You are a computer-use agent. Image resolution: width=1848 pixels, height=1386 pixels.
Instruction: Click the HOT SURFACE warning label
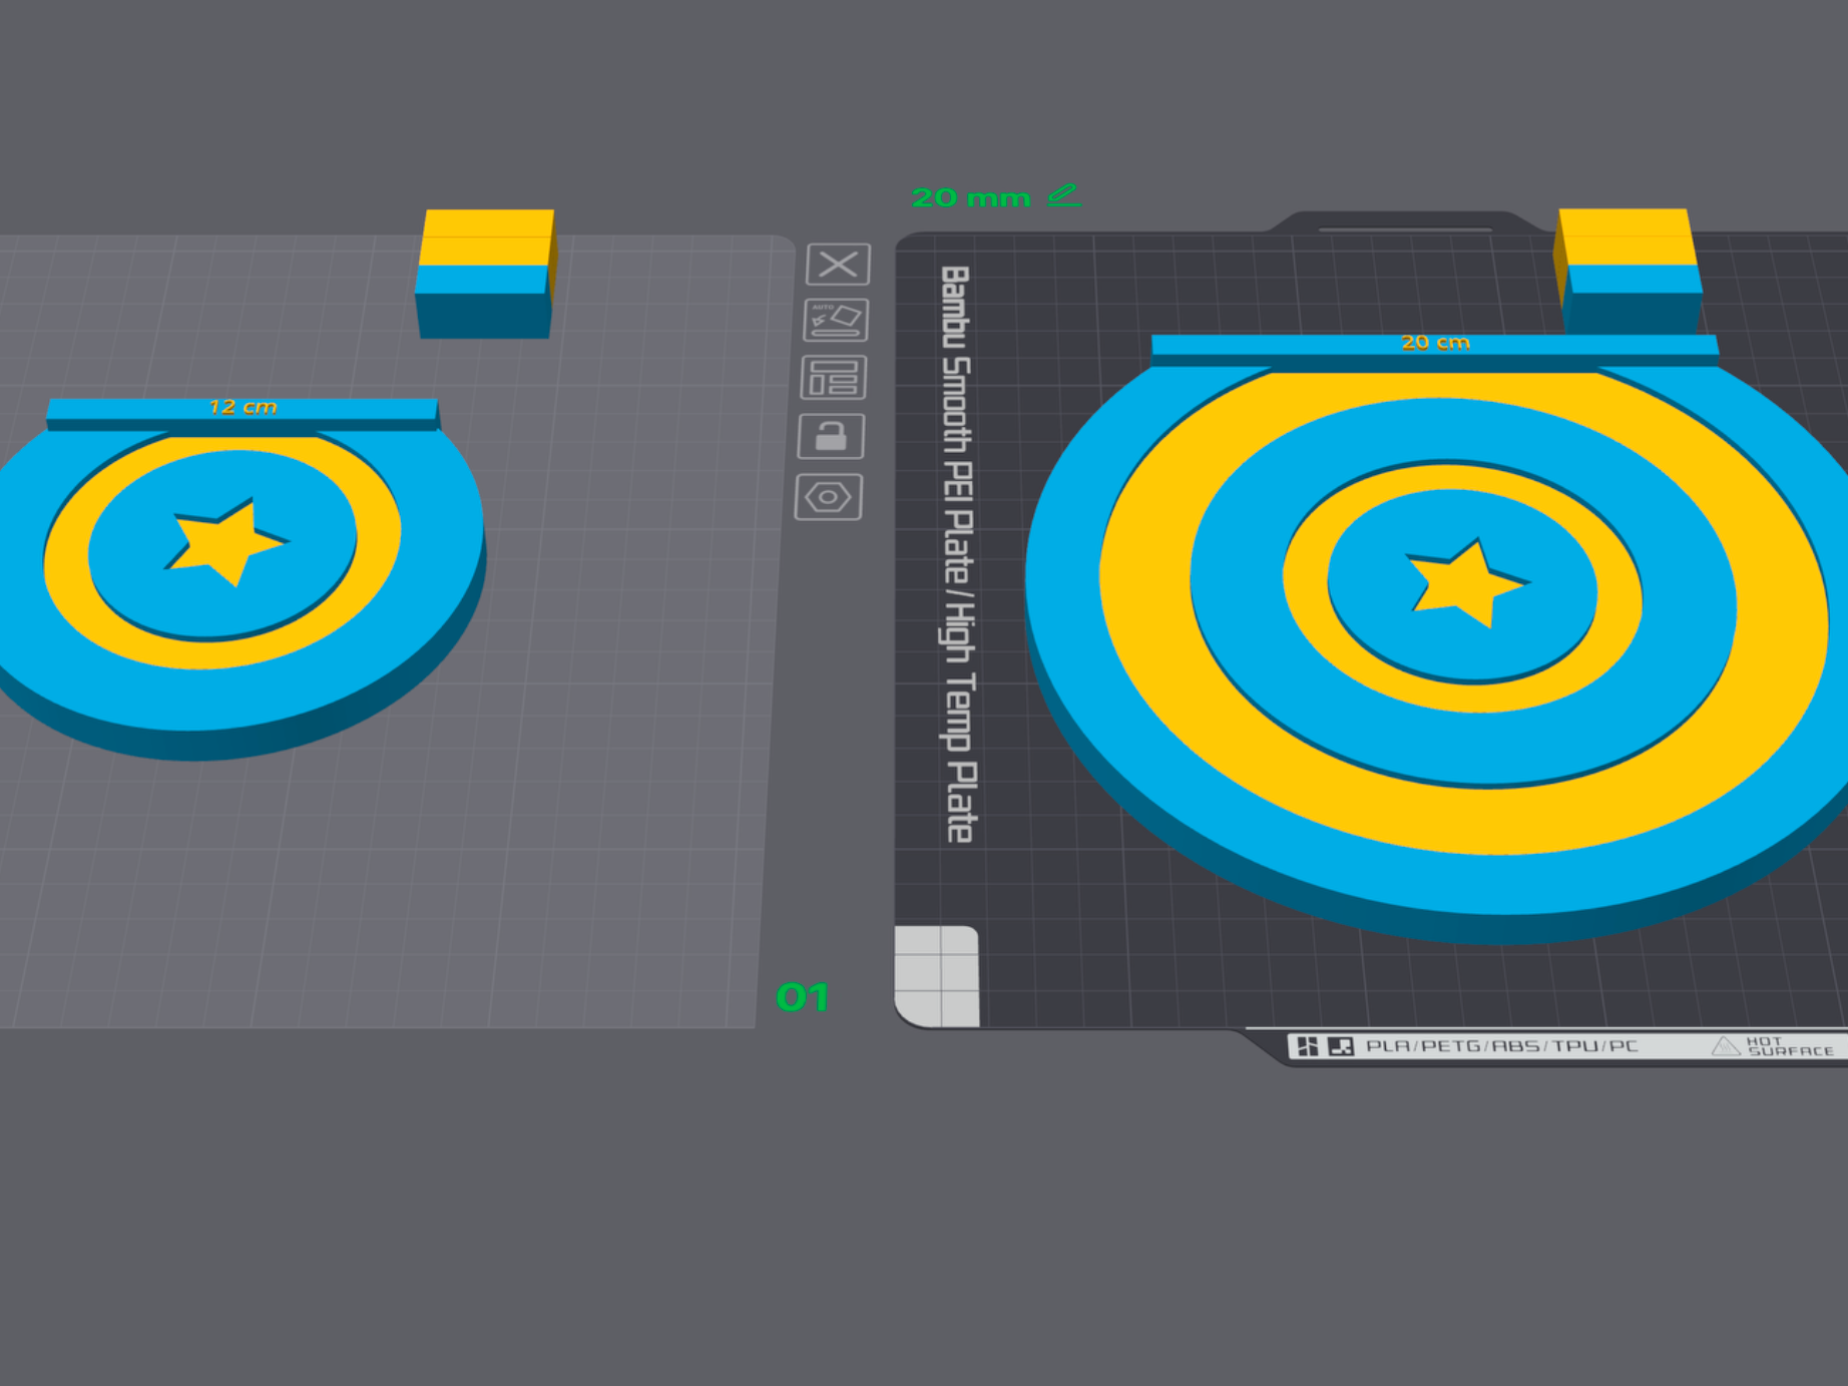coord(1773,1046)
